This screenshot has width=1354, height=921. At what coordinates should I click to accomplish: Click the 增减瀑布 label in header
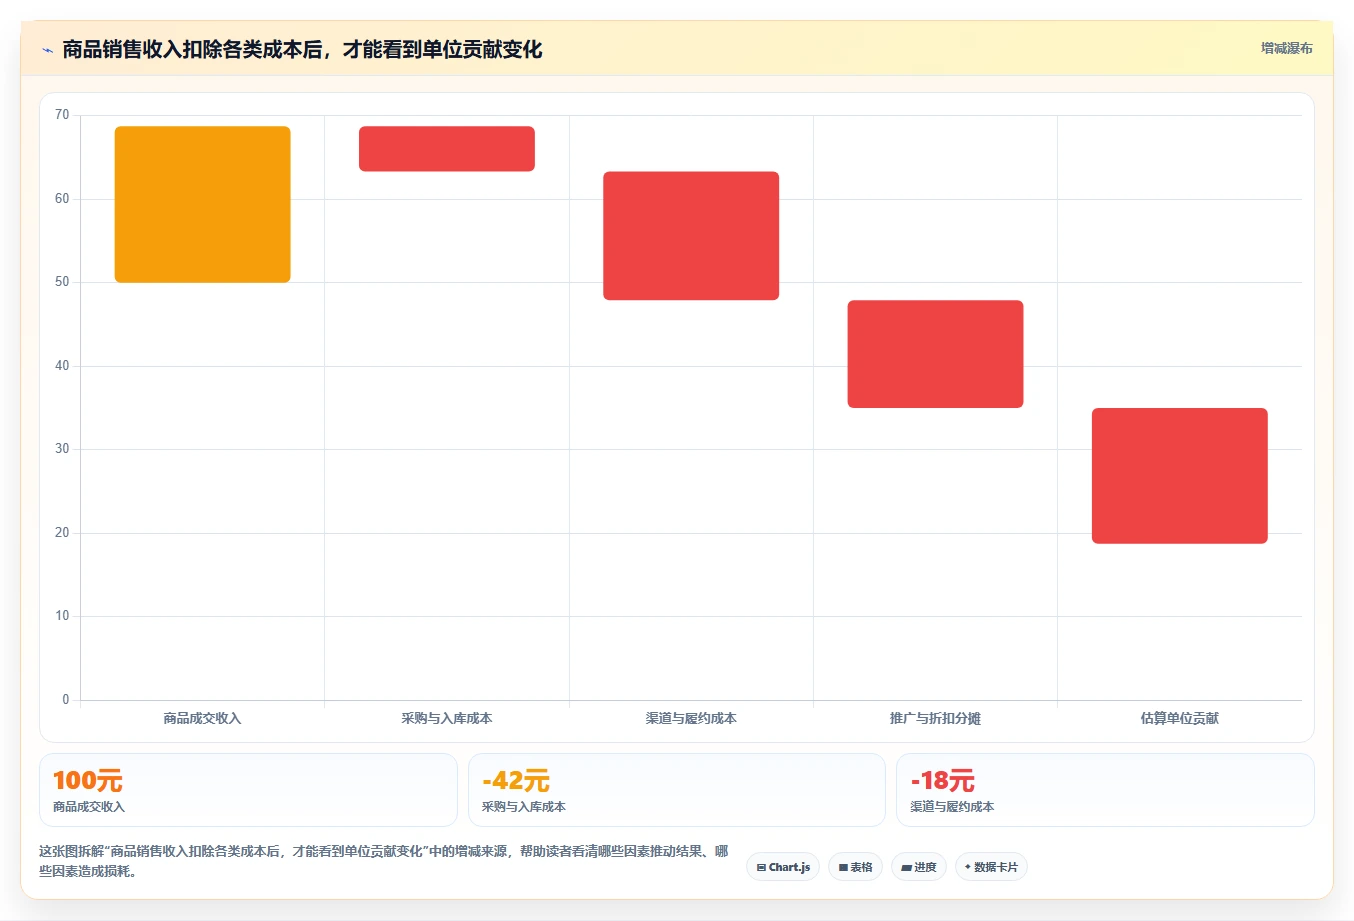[x=1286, y=48]
